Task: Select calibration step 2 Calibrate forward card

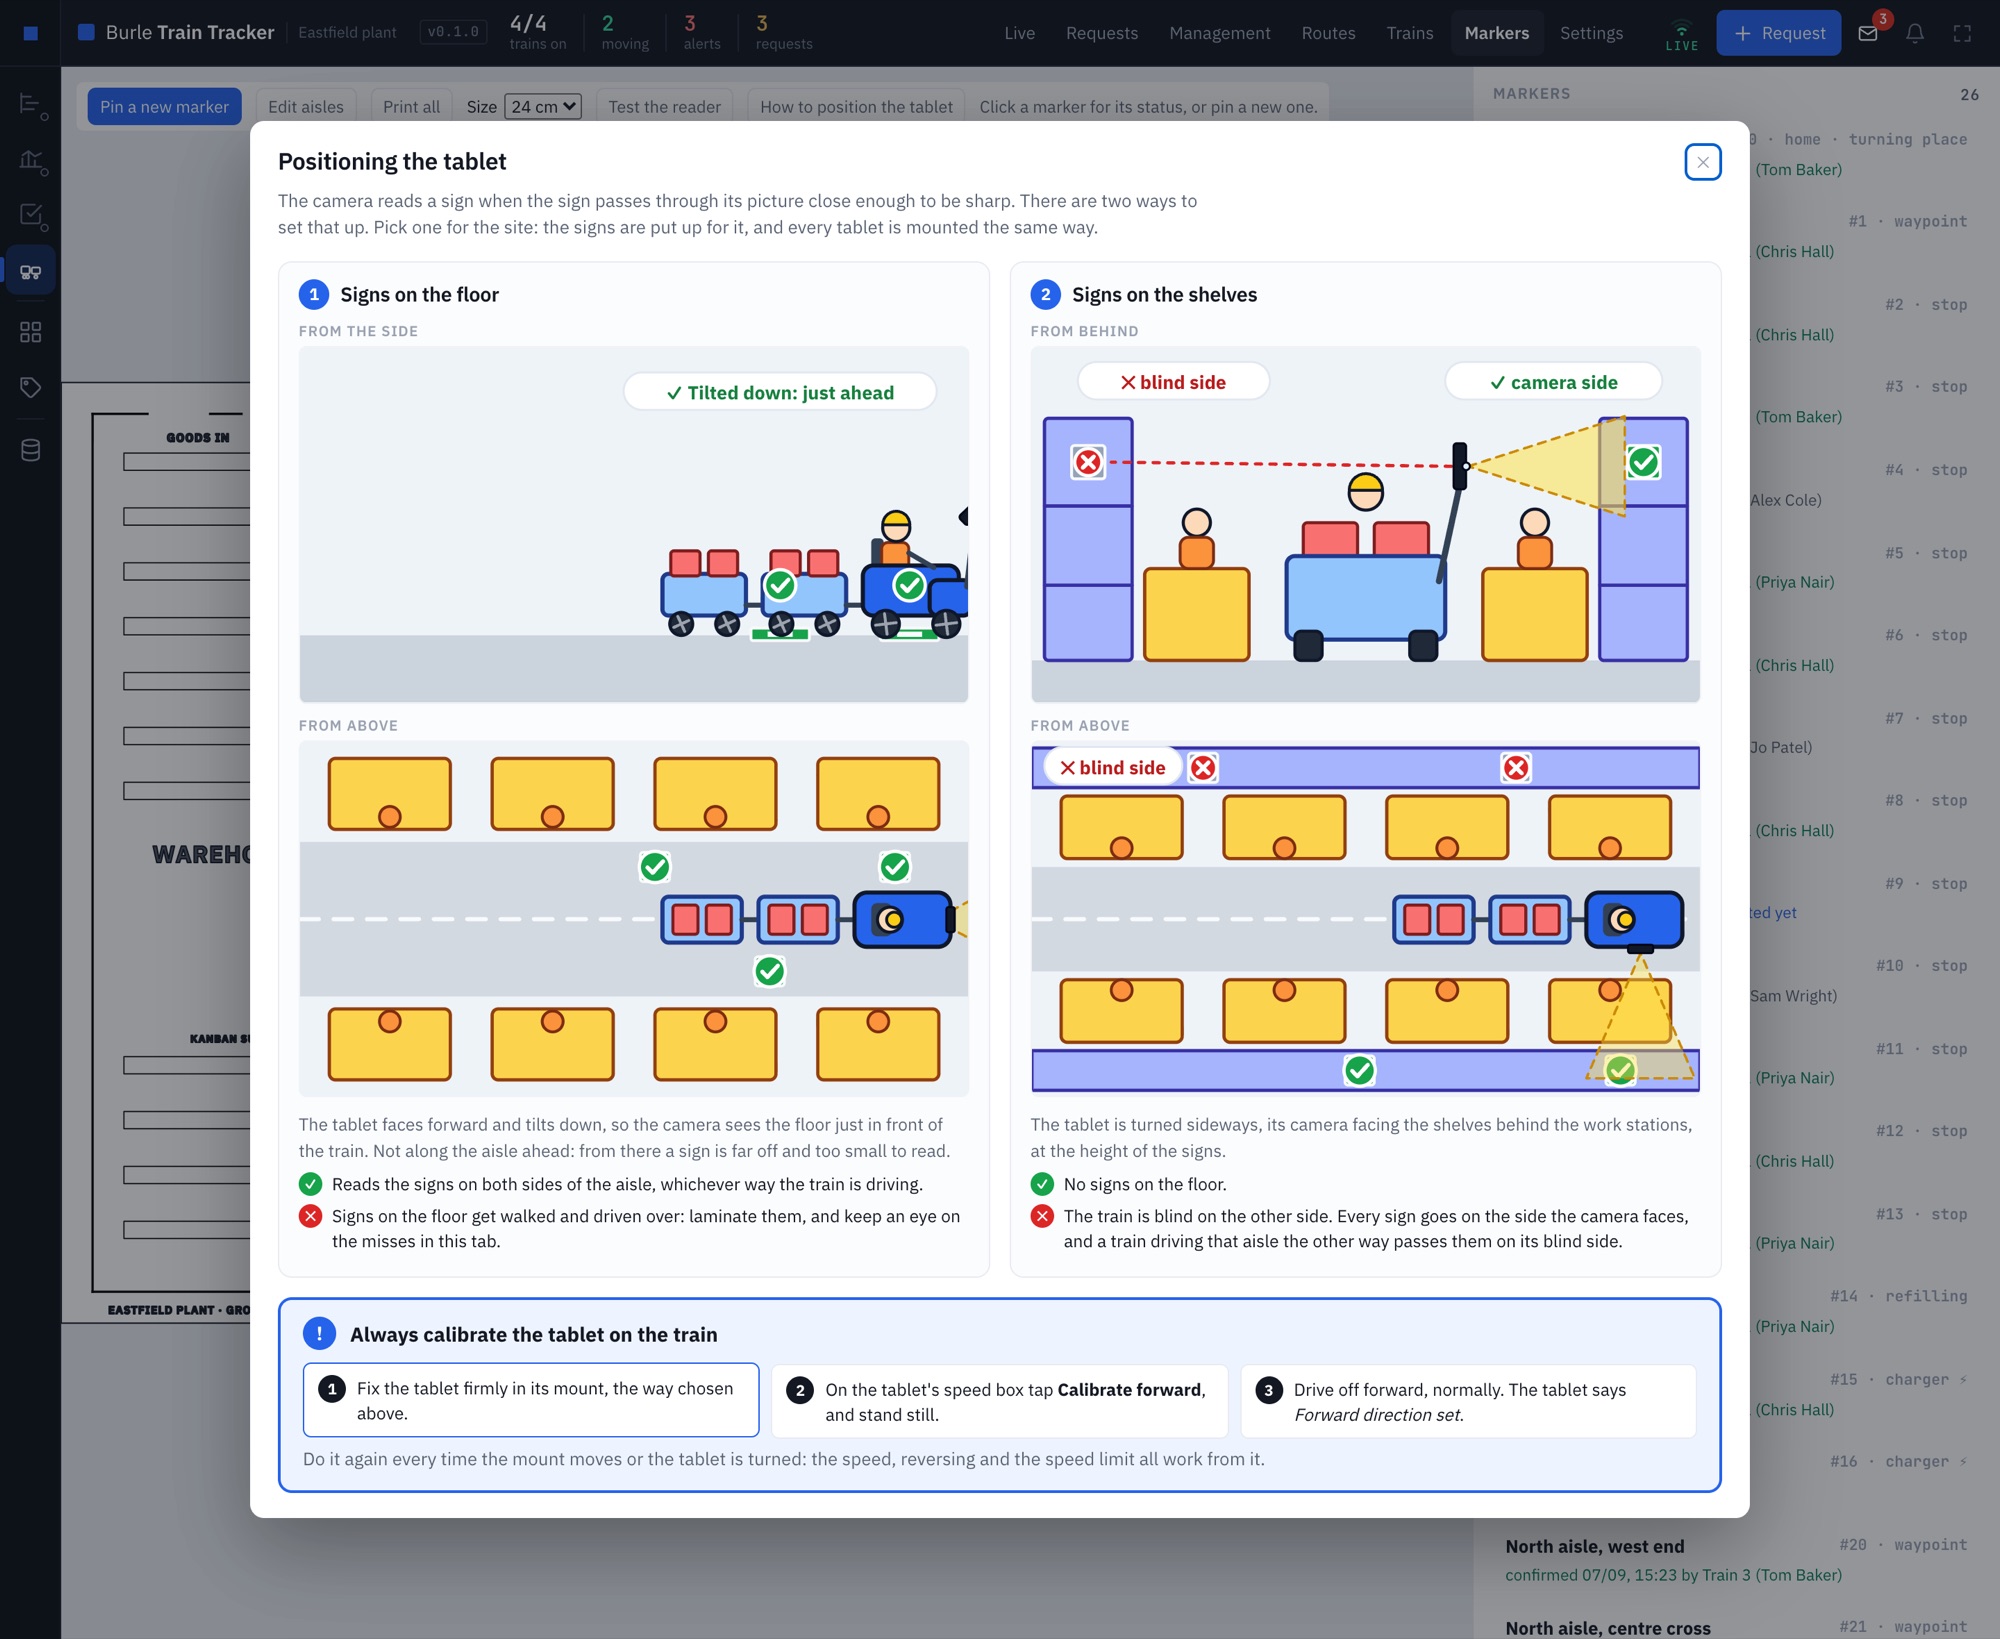Action: pos(999,1401)
